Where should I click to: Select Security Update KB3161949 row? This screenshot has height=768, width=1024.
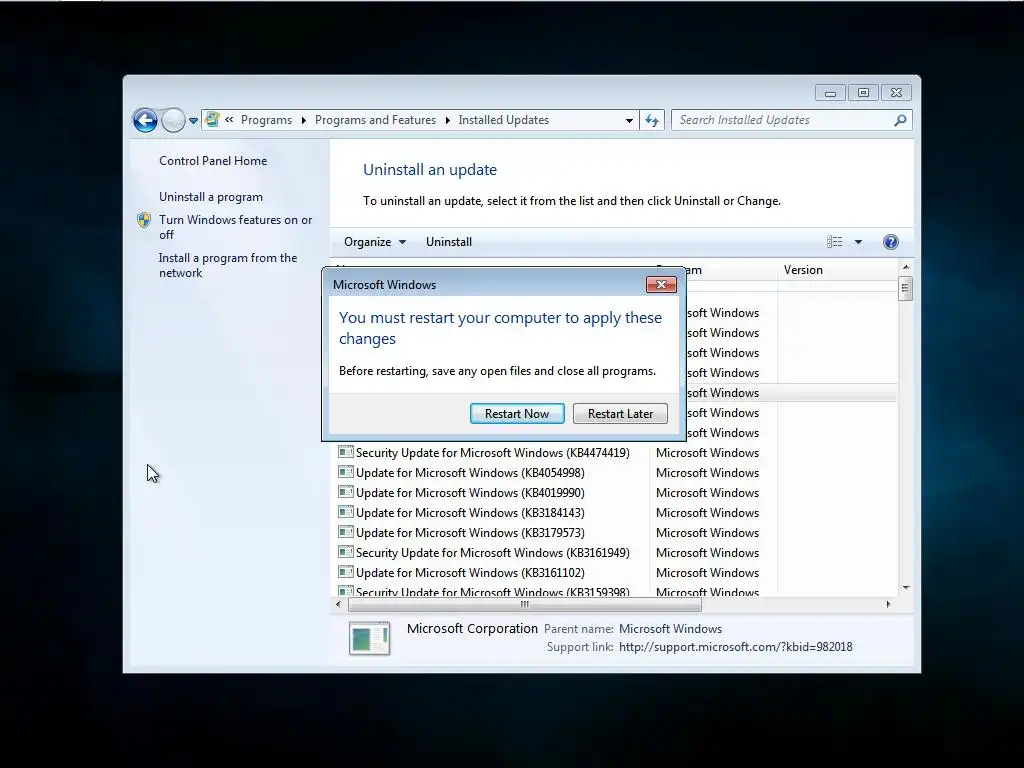click(616, 552)
